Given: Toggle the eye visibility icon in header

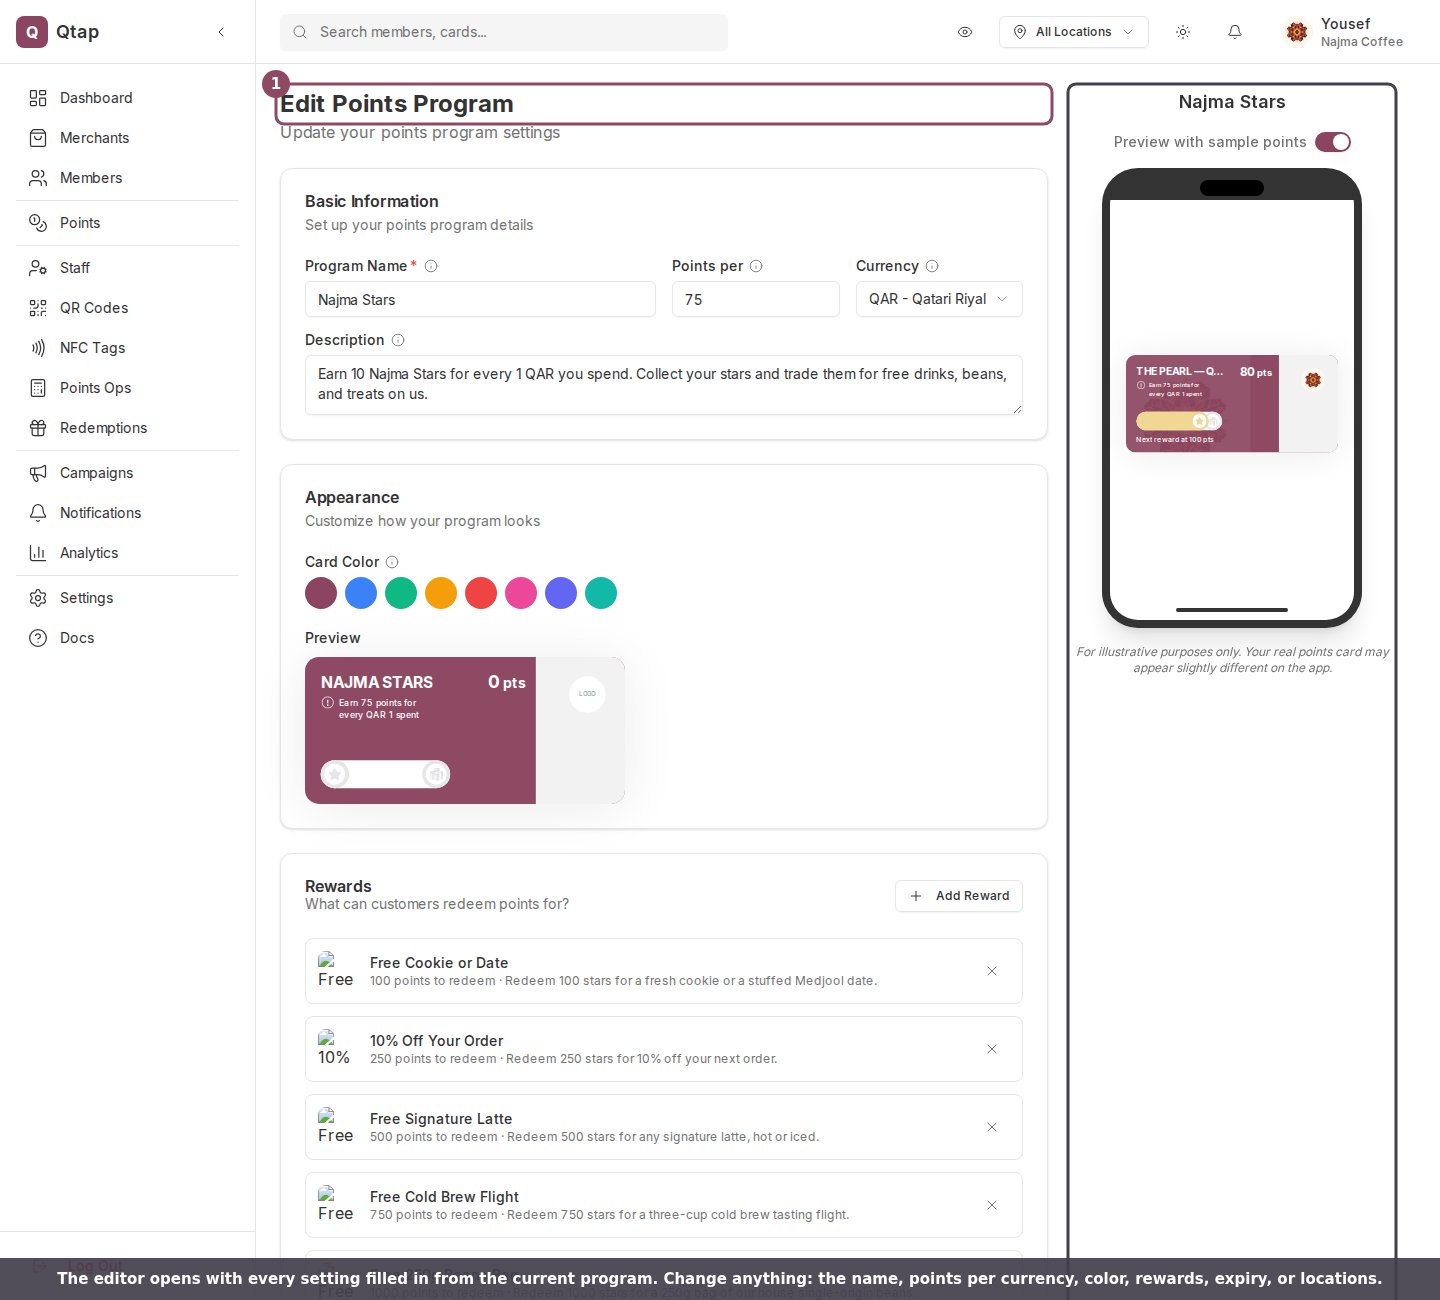Looking at the screenshot, I should 965,32.
